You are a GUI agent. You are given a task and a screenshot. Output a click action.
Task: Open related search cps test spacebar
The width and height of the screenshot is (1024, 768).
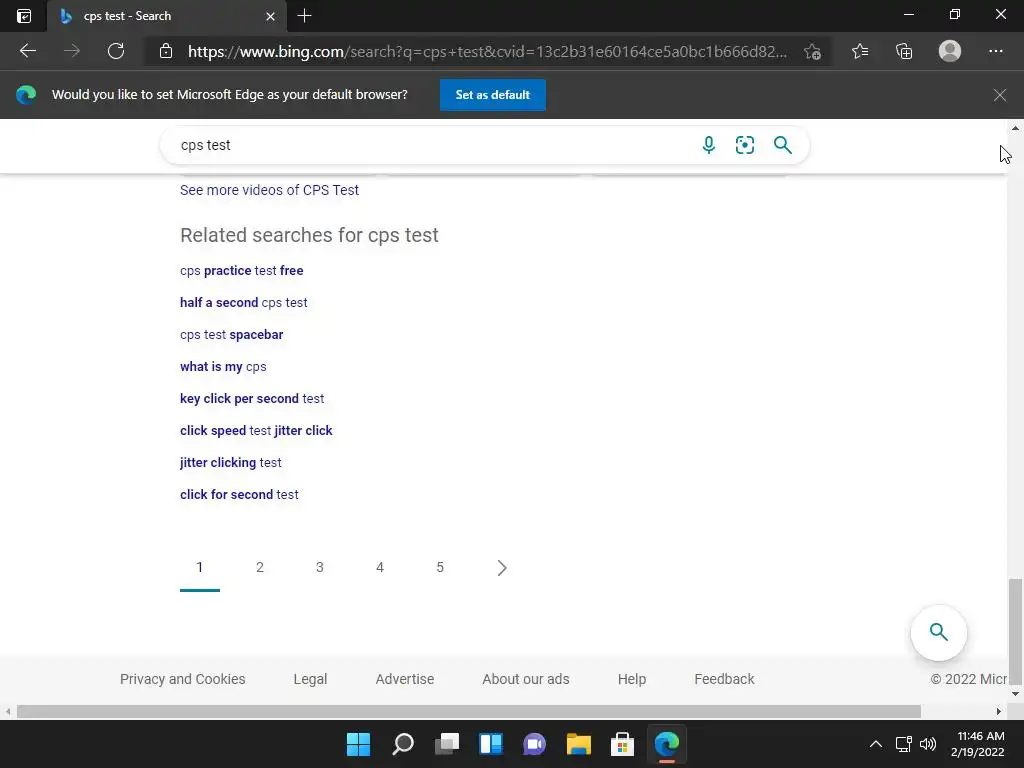pos(232,334)
